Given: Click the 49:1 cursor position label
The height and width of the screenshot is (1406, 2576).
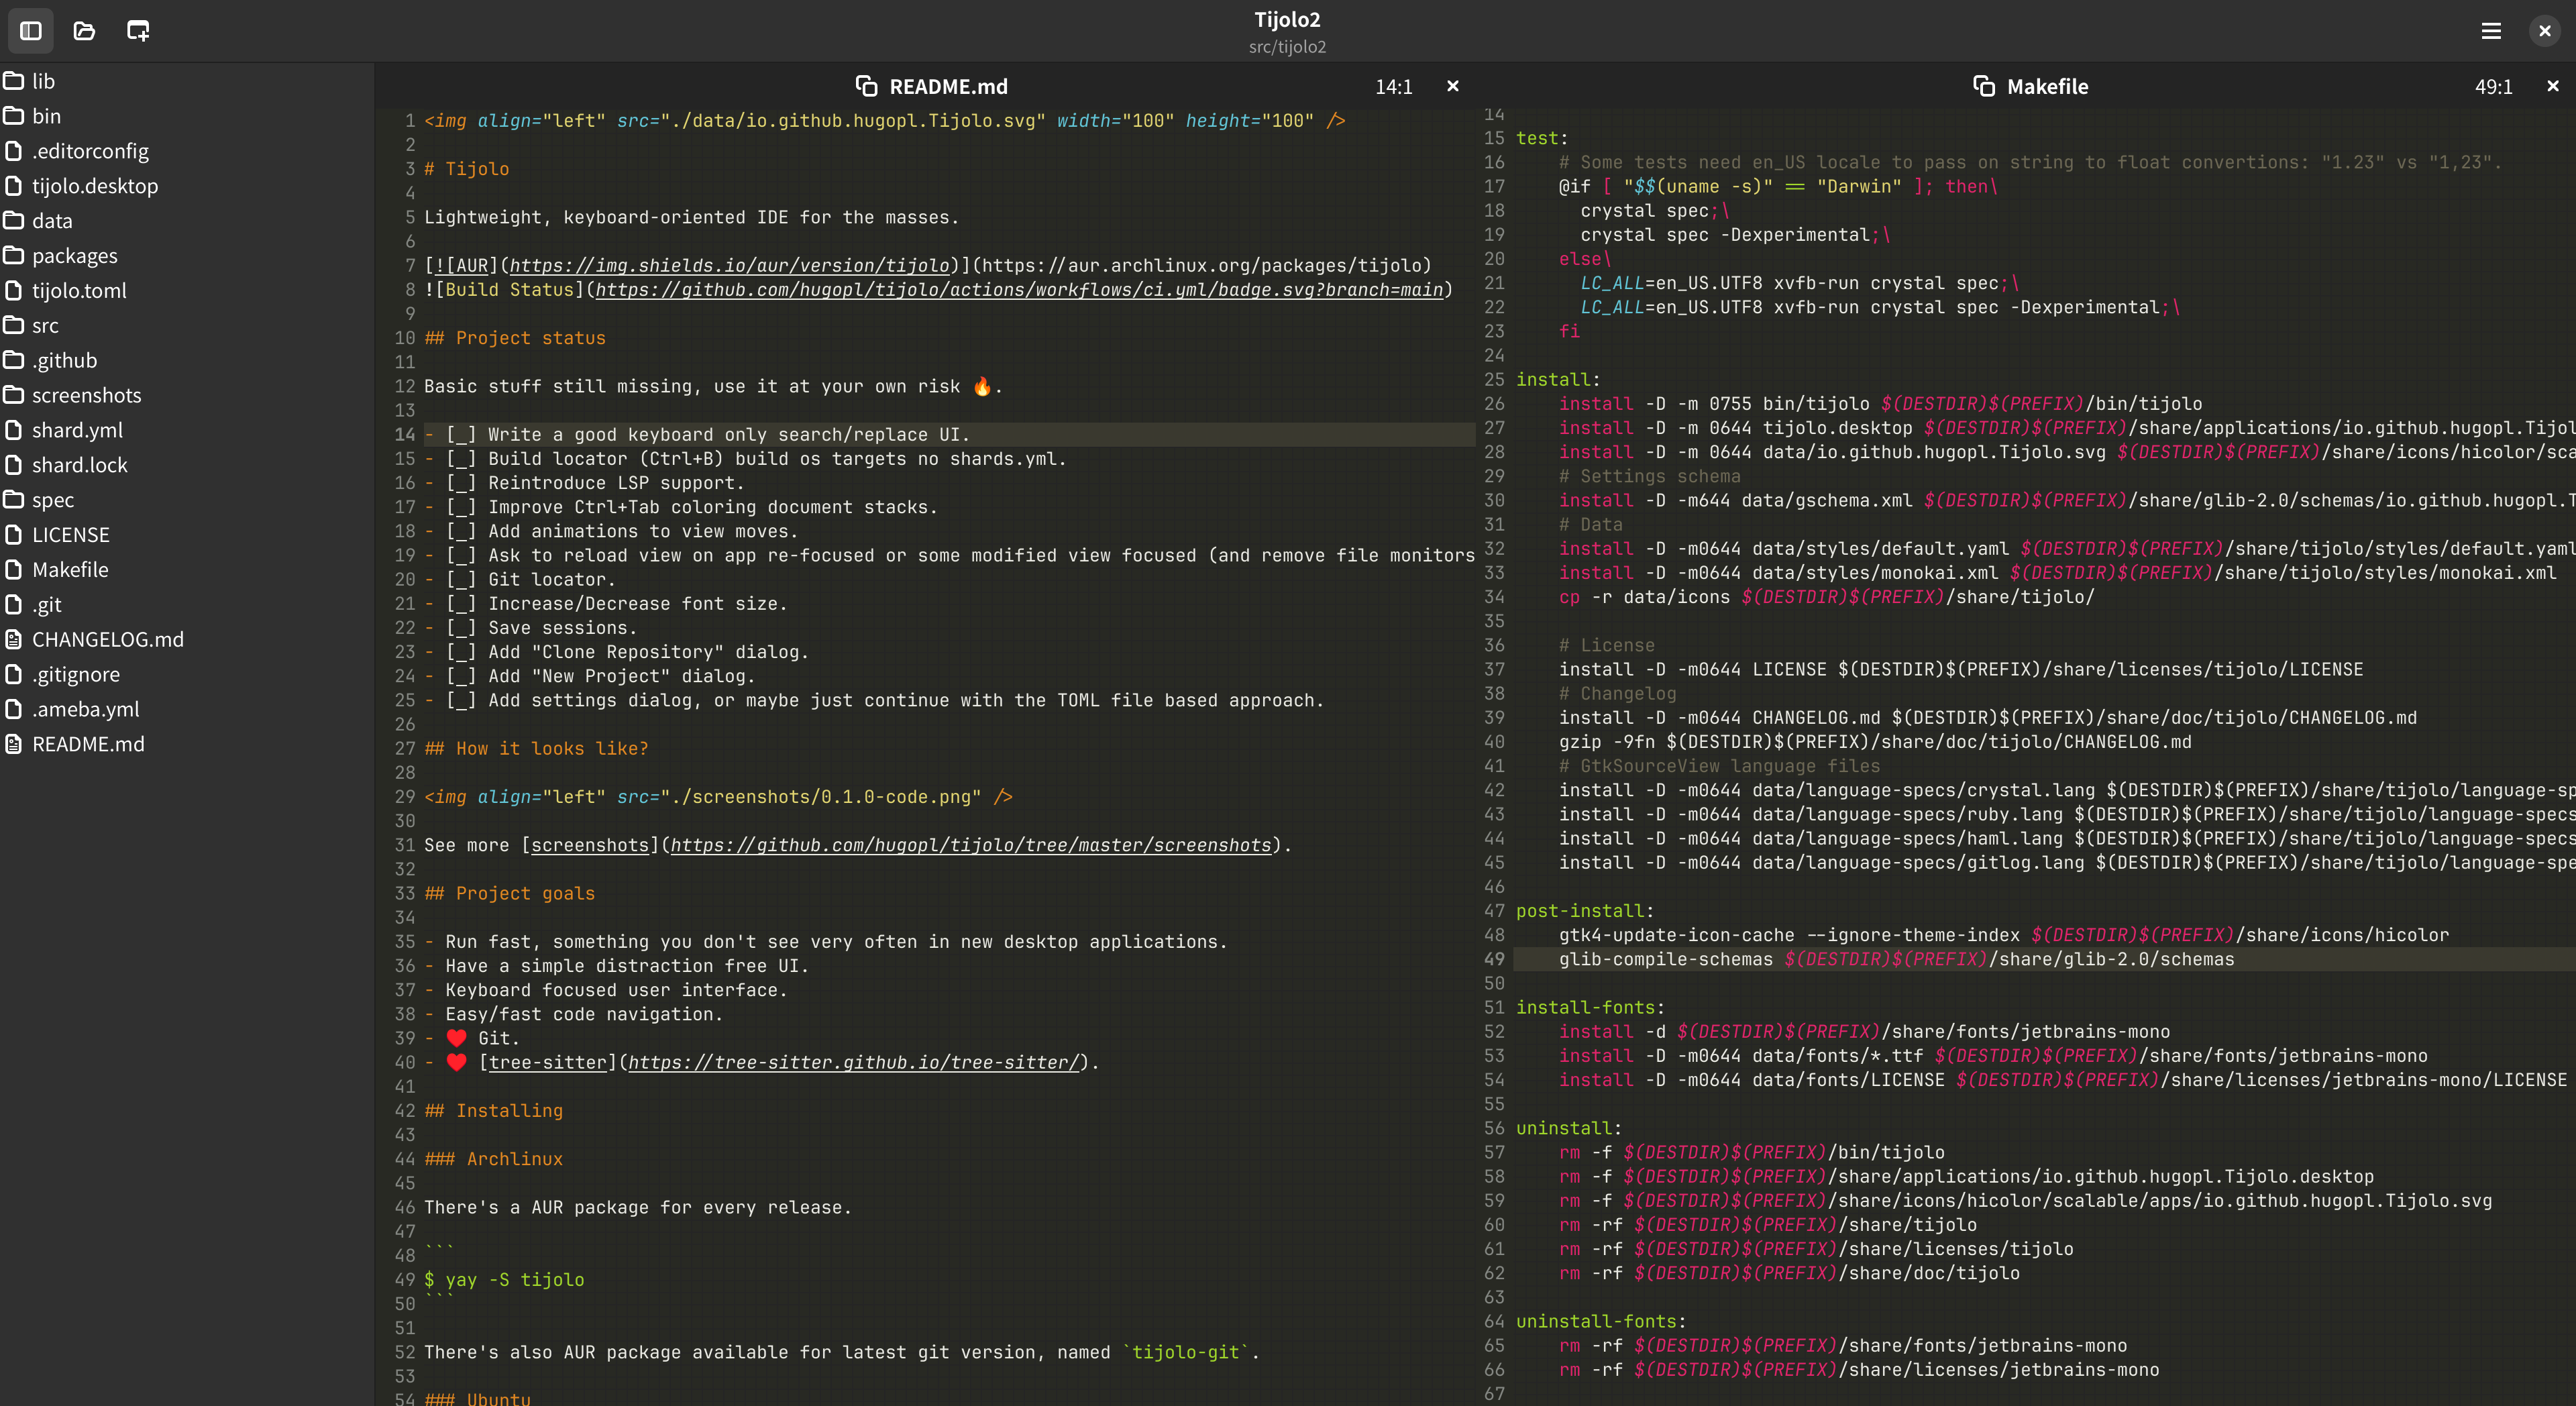Looking at the screenshot, I should coord(2493,87).
